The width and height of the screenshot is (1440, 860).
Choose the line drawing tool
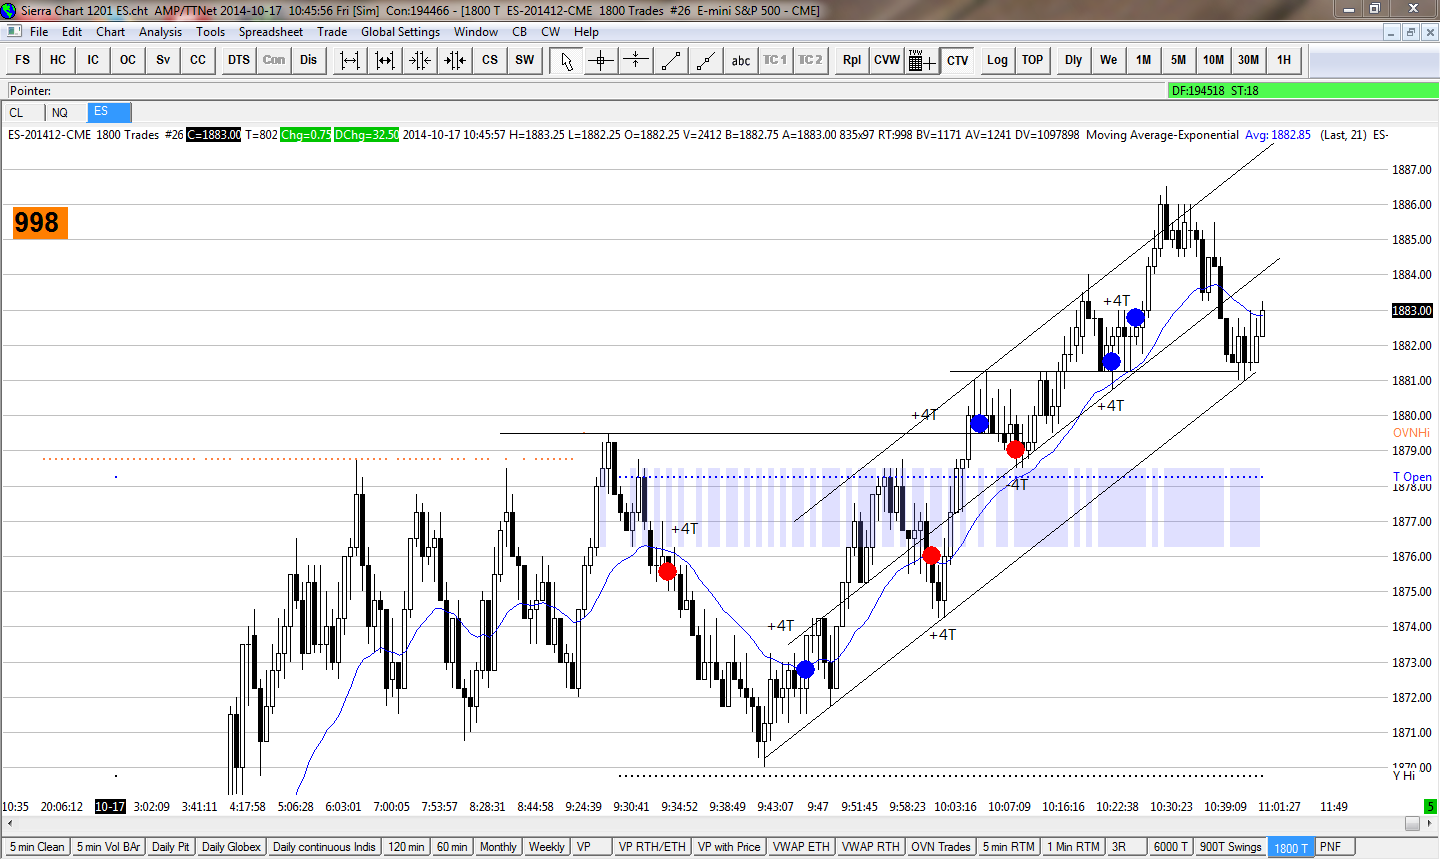[x=671, y=60]
